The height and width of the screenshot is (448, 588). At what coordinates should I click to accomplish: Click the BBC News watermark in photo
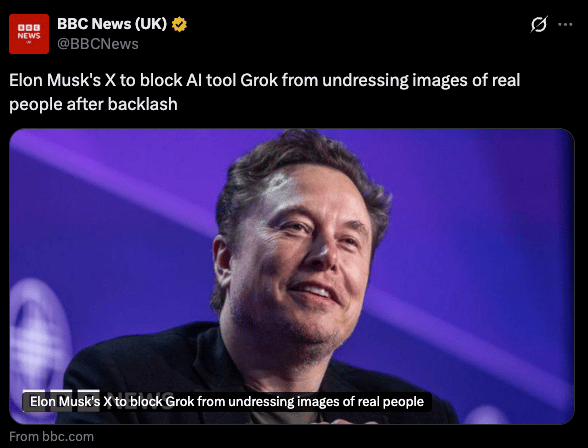(98, 400)
